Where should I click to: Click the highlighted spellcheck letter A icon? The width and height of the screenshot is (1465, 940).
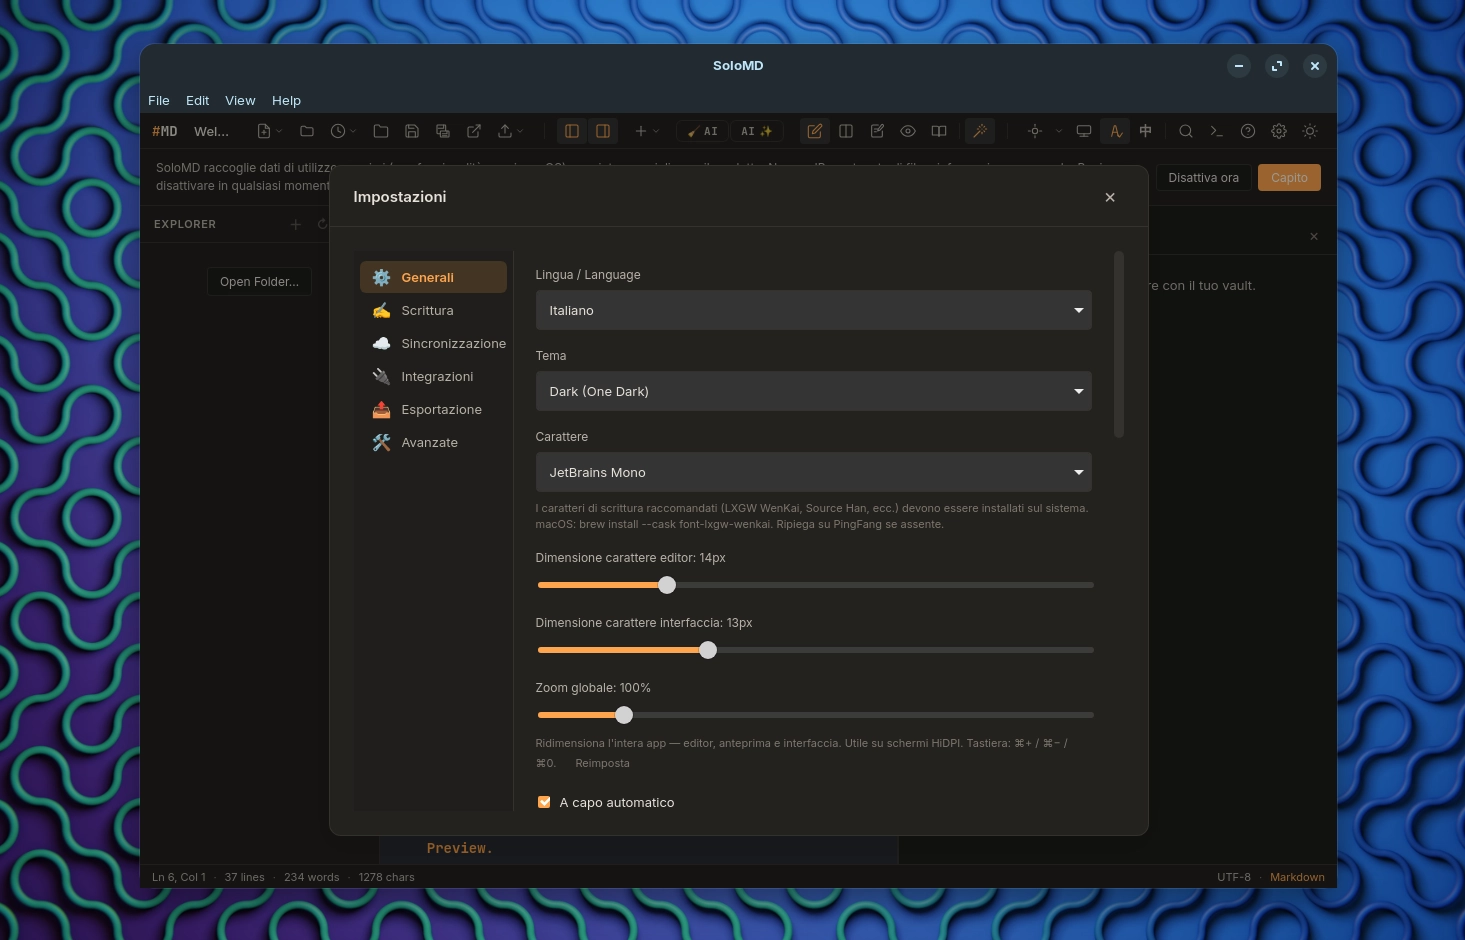point(1115,131)
